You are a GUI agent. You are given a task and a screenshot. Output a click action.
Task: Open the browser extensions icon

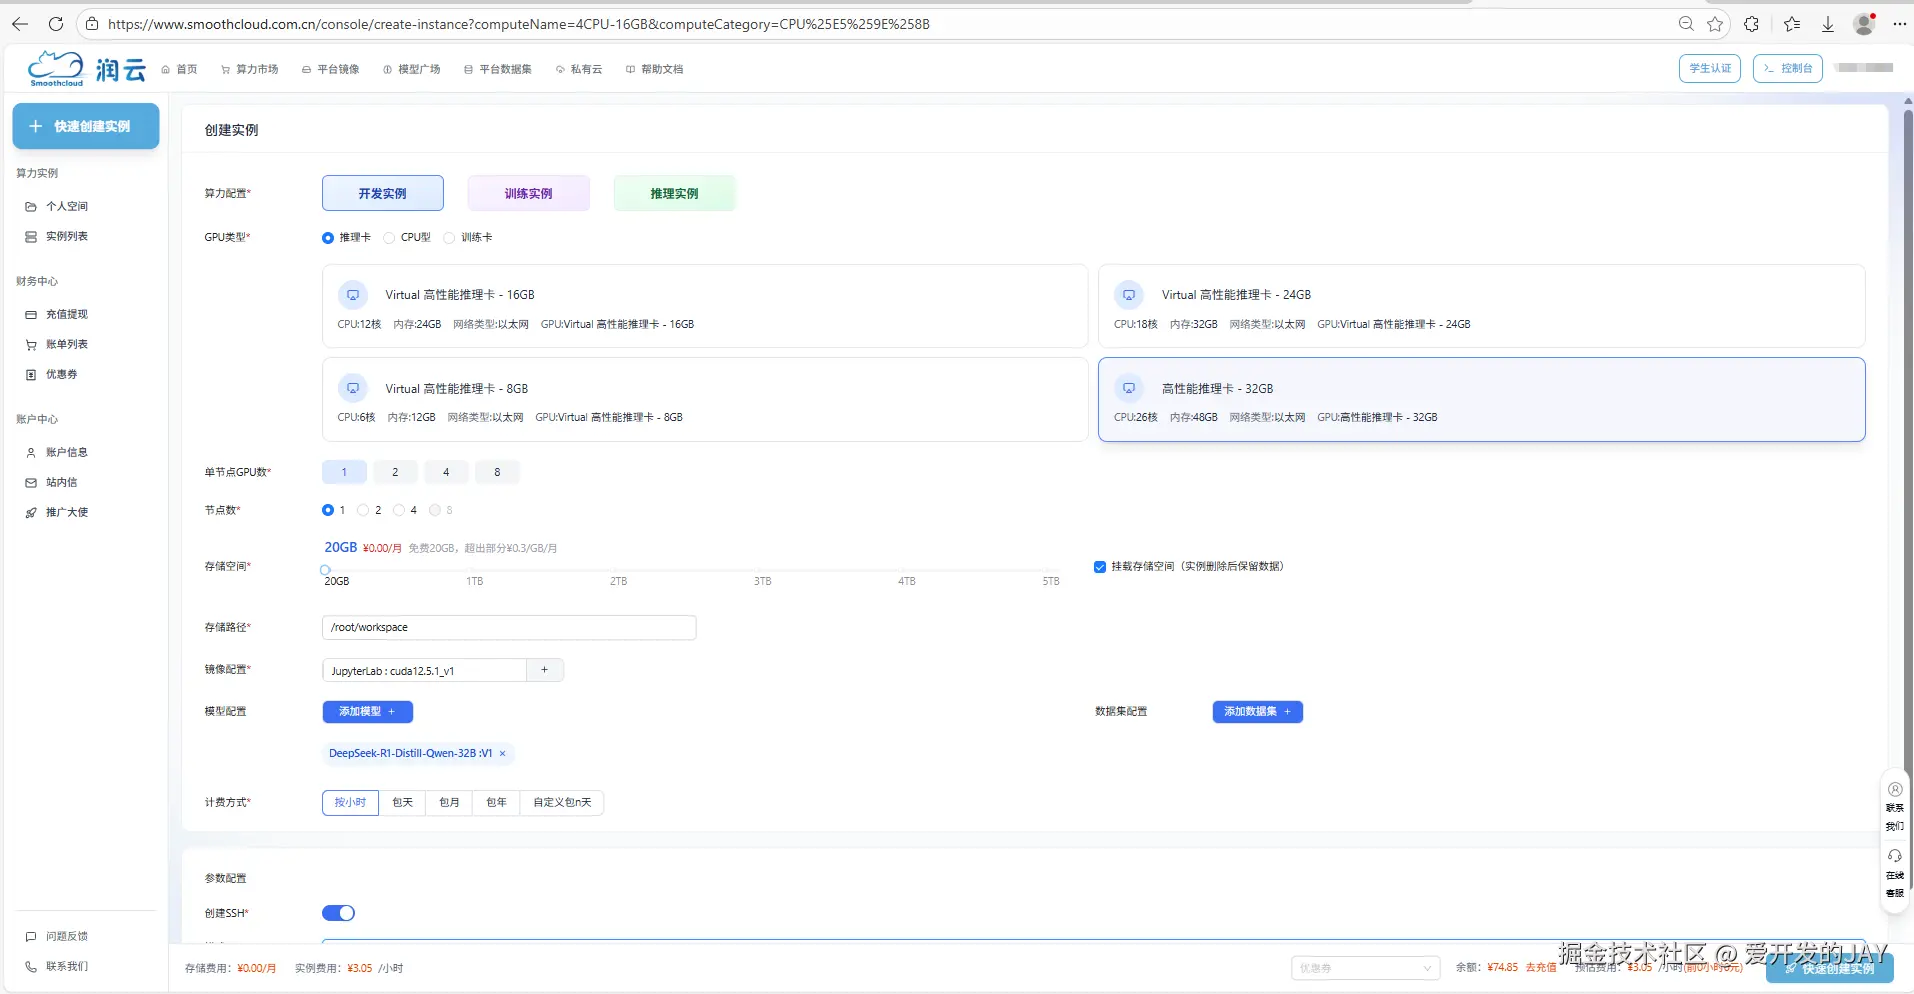[1752, 24]
